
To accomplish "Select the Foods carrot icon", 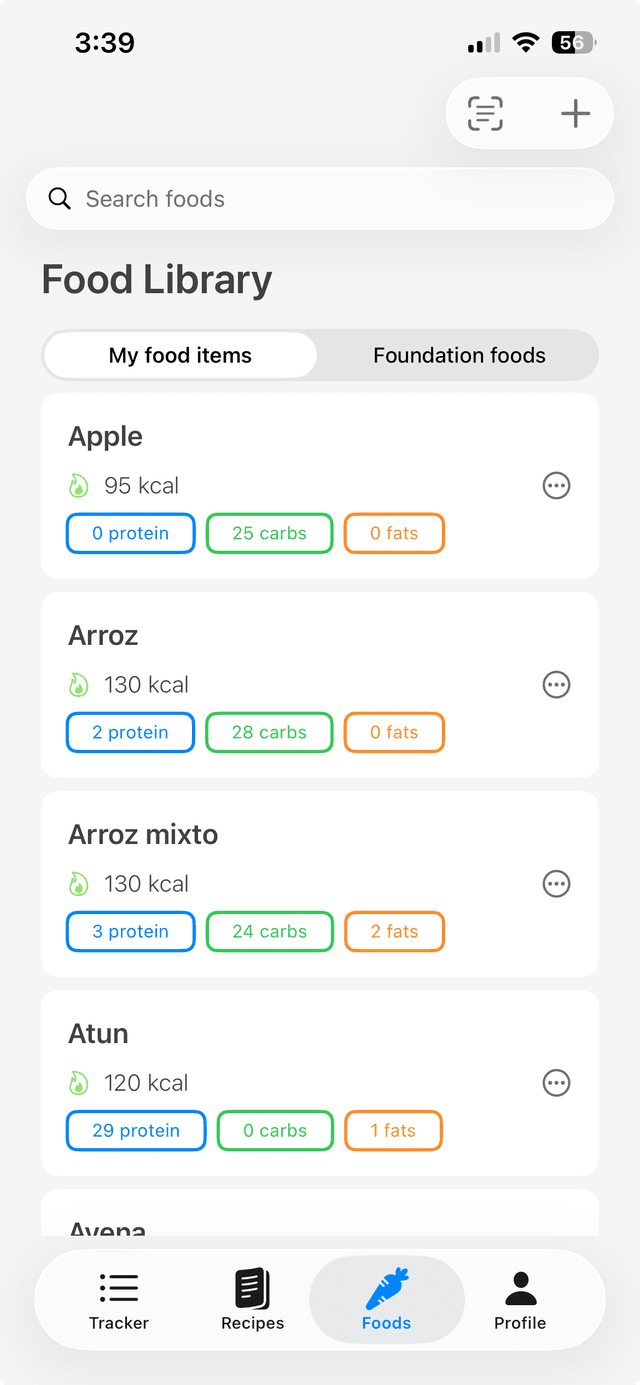I will tap(387, 1288).
